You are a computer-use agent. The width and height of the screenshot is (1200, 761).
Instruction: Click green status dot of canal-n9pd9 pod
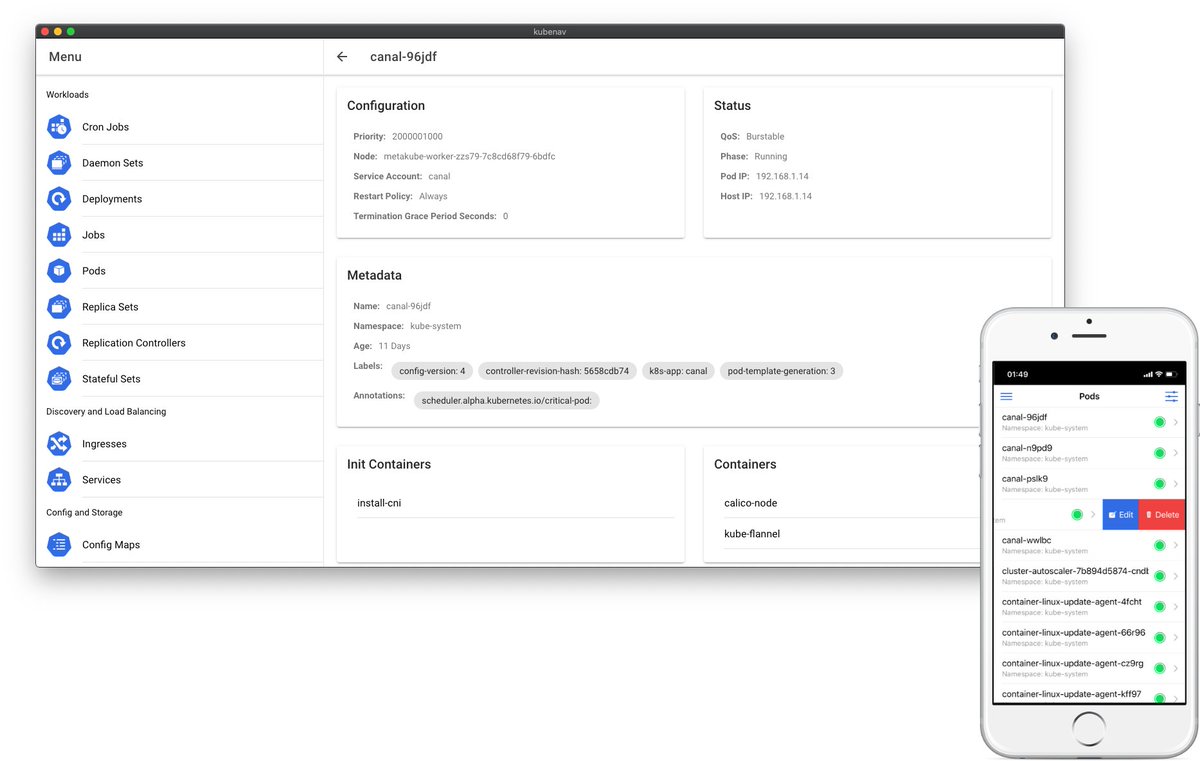(1160, 453)
